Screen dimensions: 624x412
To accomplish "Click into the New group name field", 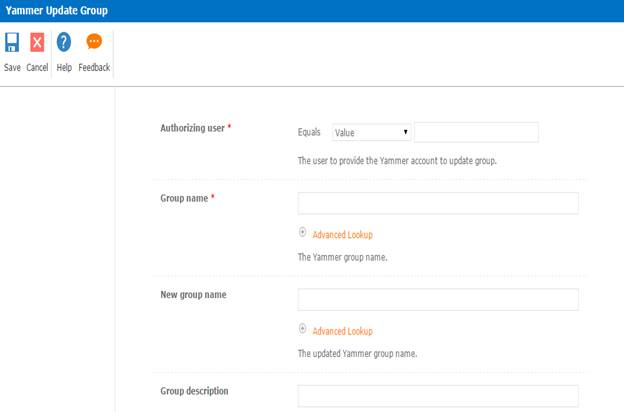I will click(x=438, y=299).
